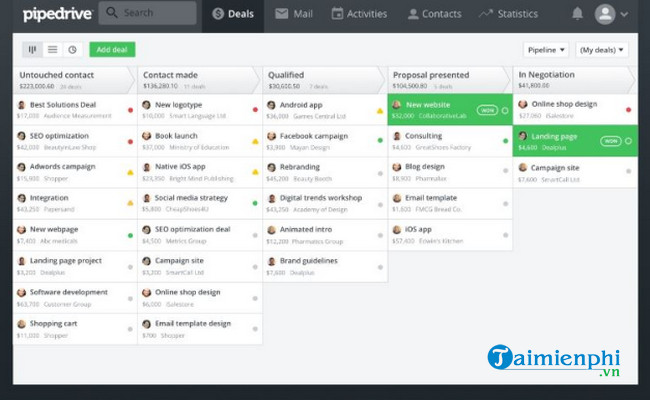650x400 pixels.
Task: Open the Brand guidelines deal
Action: coord(325,267)
